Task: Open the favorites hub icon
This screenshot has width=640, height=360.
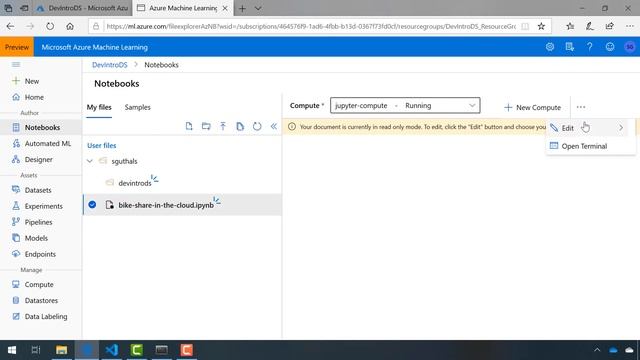Action: [570, 26]
